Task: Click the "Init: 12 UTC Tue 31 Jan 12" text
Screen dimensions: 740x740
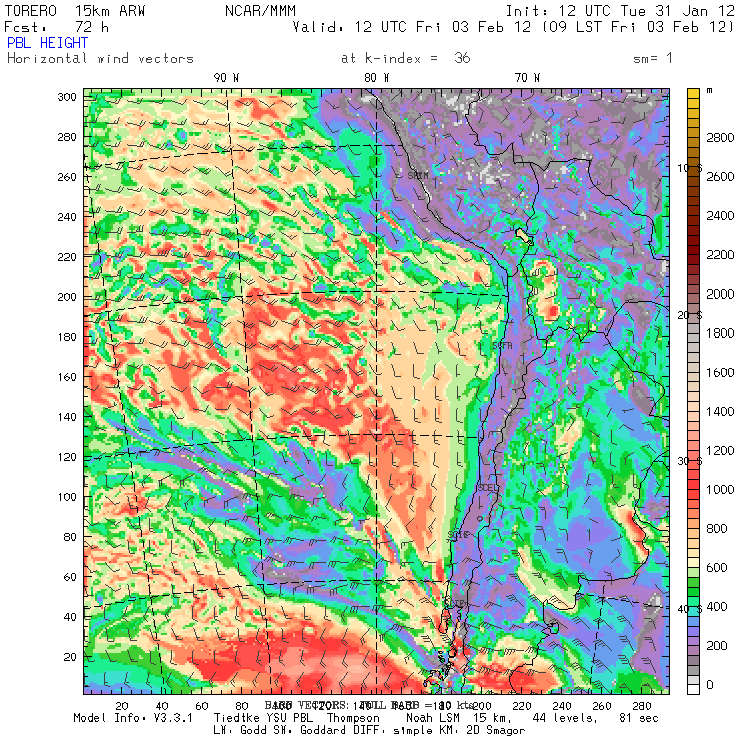Action: (620, 11)
